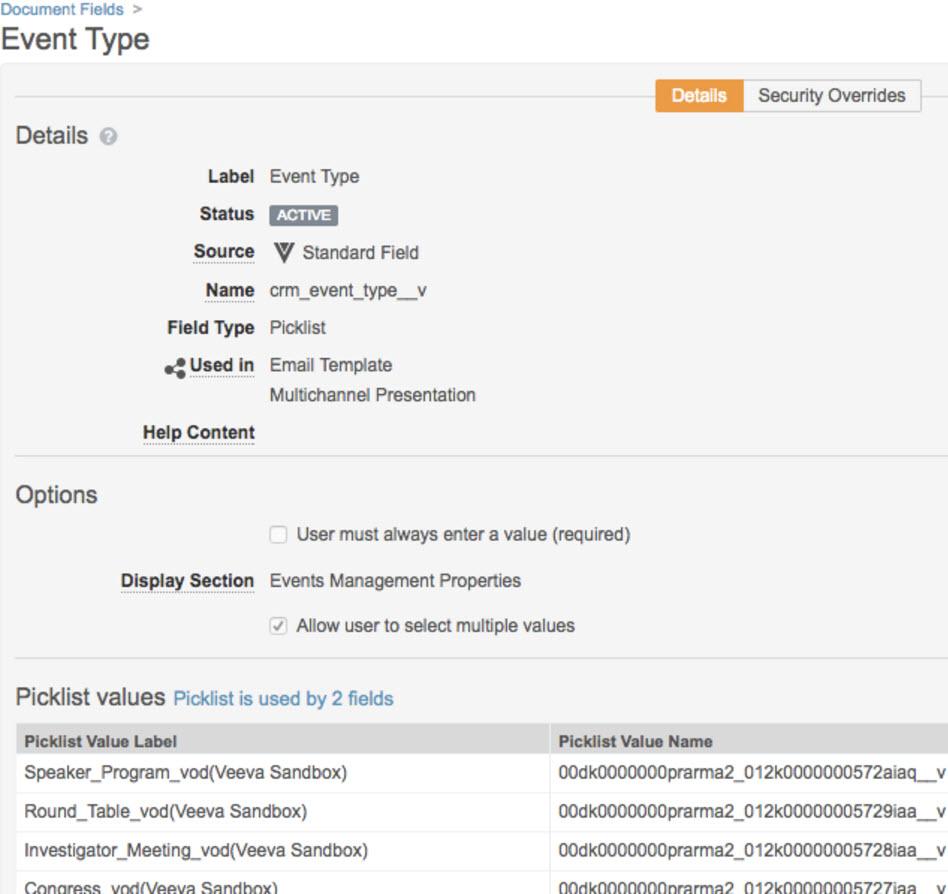Click the Picklist Value Name column header
948x894 pixels.
[635, 741]
